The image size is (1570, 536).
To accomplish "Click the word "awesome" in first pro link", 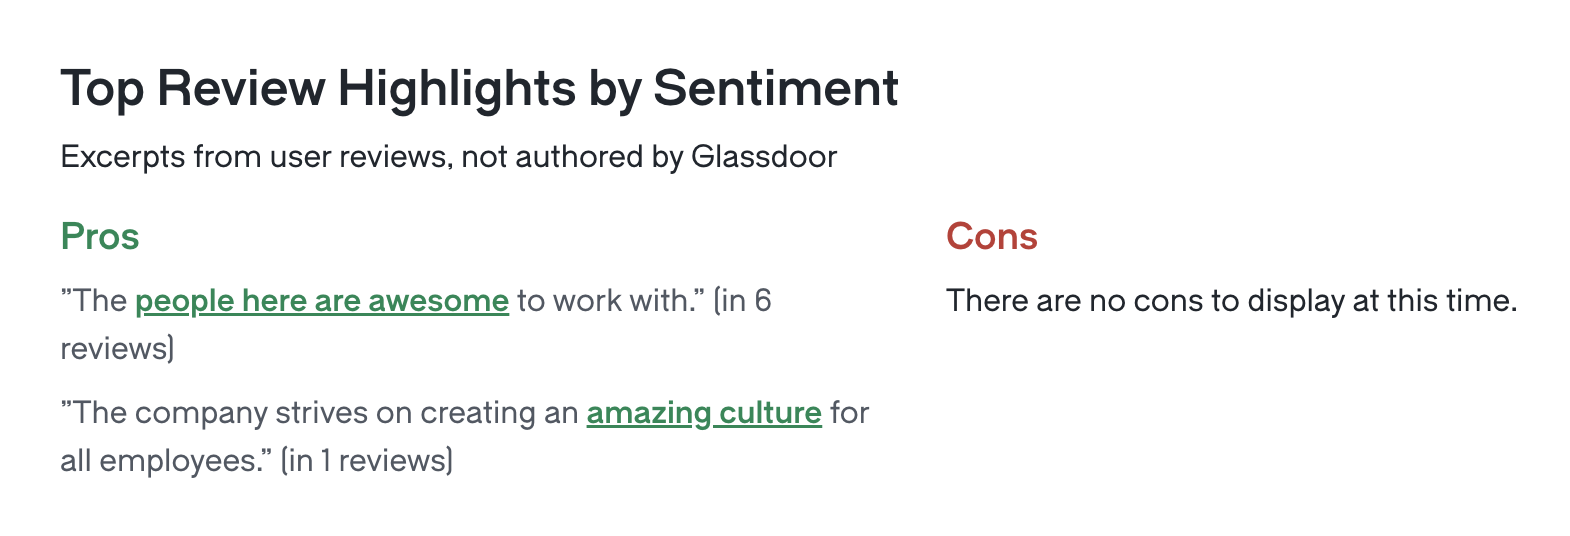I will [x=439, y=301].
